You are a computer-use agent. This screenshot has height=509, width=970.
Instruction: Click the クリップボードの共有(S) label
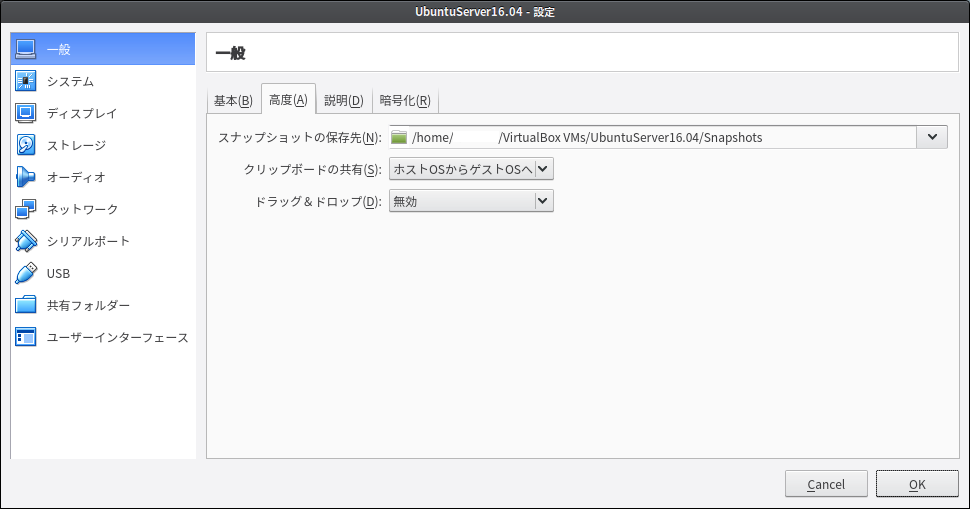(x=312, y=169)
